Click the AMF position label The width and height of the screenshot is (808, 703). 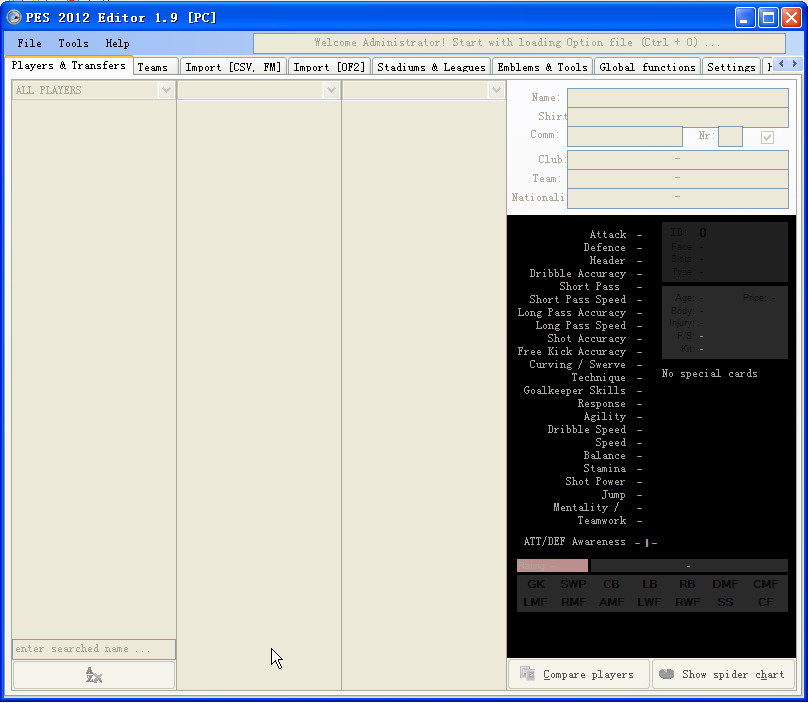point(612,602)
